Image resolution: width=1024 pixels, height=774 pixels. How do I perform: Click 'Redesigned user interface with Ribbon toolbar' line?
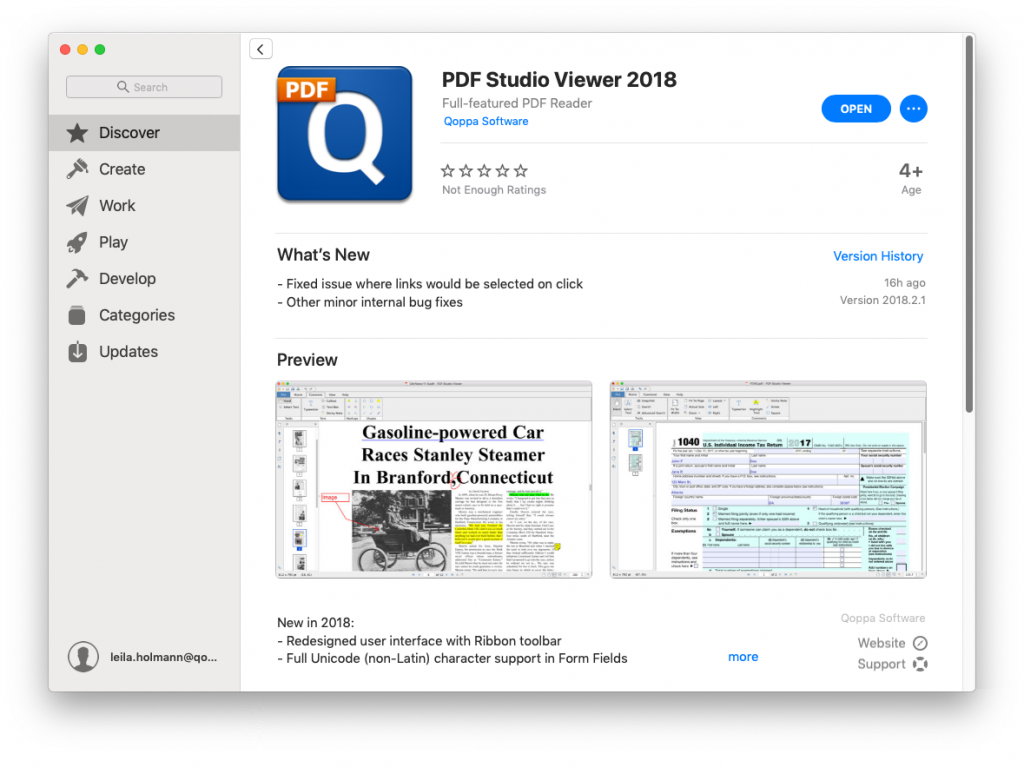[419, 641]
